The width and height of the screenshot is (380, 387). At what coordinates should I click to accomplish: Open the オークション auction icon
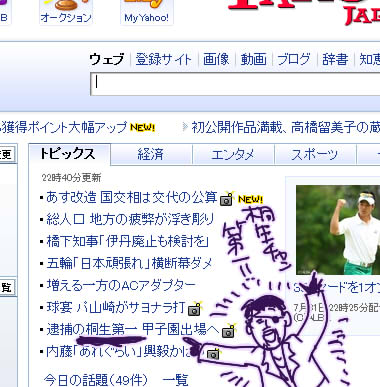click(66, 11)
